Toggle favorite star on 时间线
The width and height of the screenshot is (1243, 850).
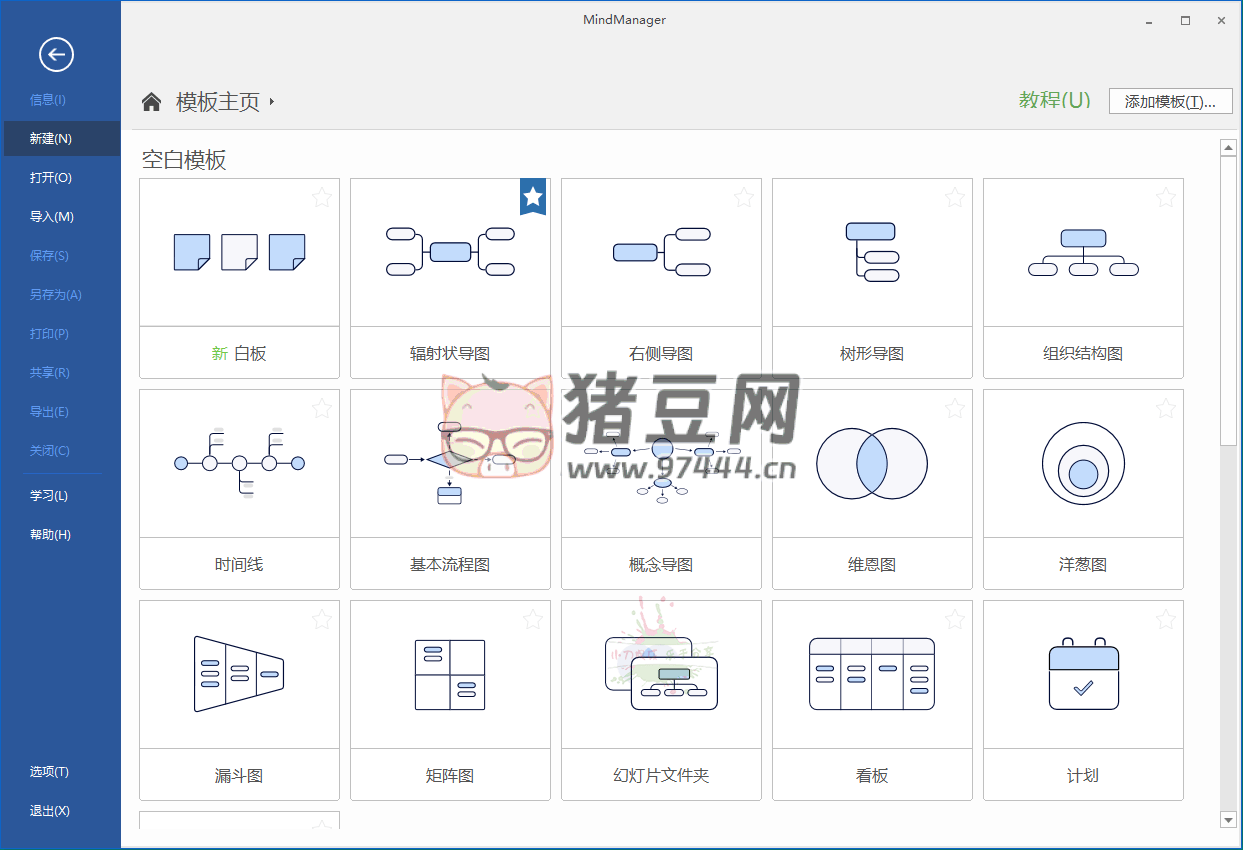point(322,408)
